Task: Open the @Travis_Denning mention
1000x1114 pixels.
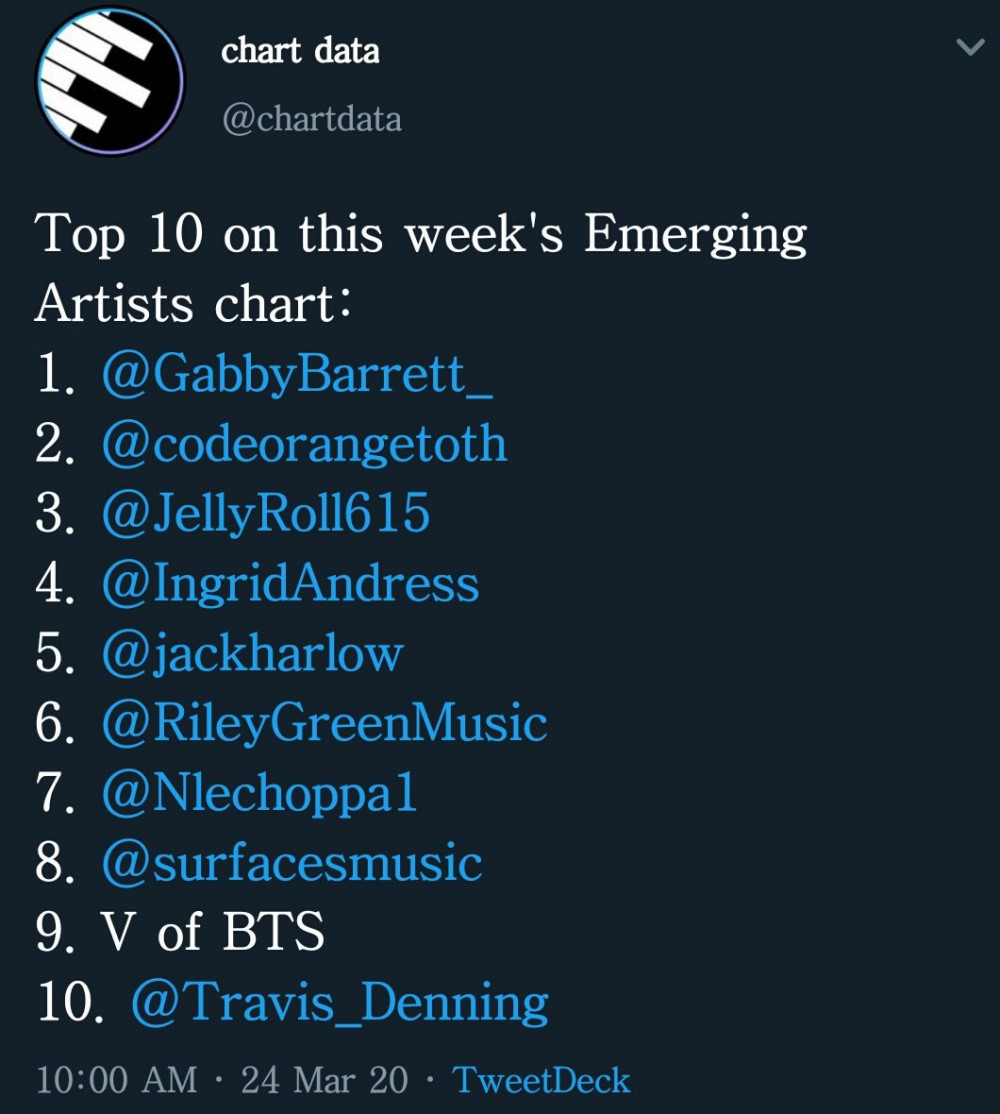Action: click(x=339, y=1002)
